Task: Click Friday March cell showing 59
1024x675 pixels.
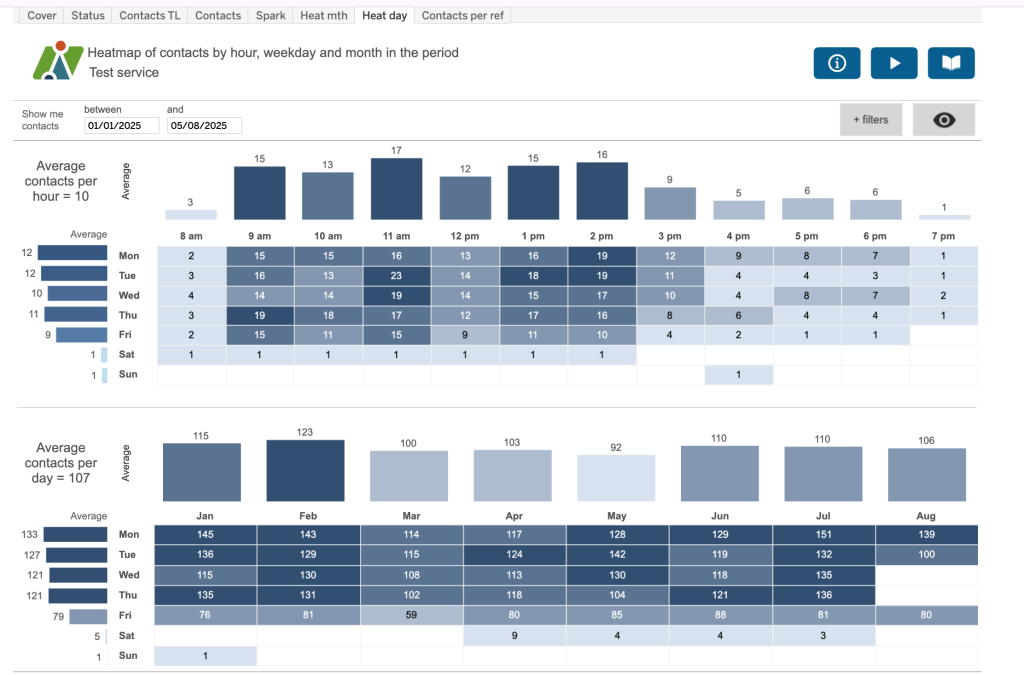Action: [x=412, y=616]
